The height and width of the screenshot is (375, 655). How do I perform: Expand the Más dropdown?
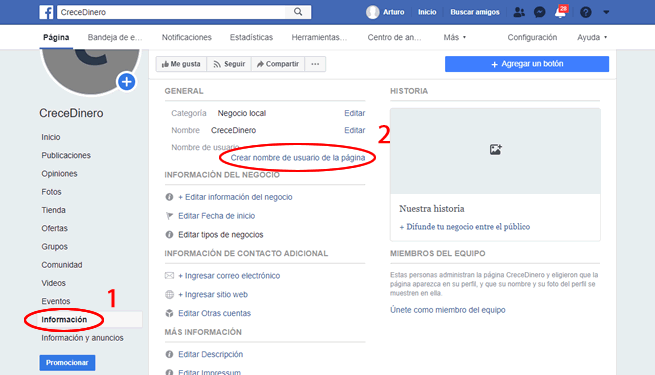[454, 37]
